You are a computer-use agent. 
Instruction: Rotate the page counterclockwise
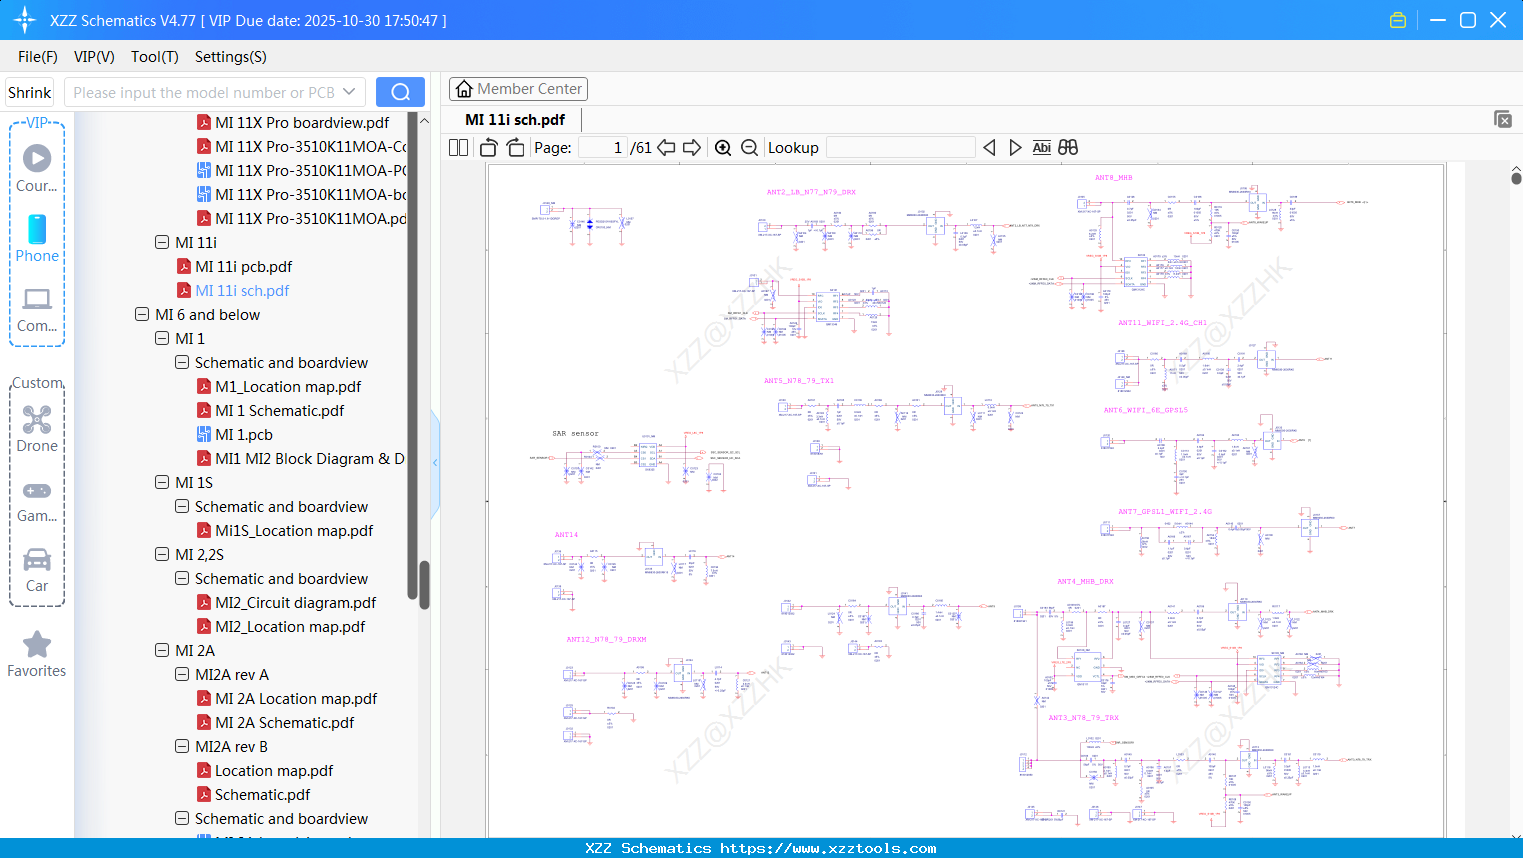[489, 148]
